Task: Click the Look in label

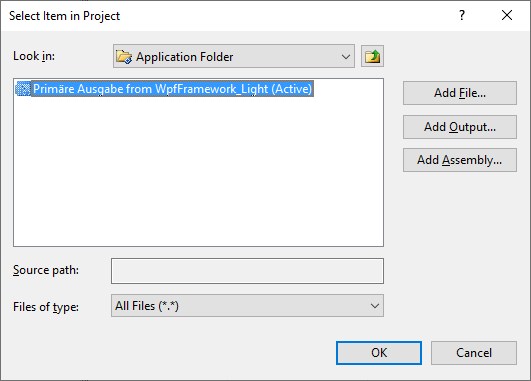Action: [34, 56]
